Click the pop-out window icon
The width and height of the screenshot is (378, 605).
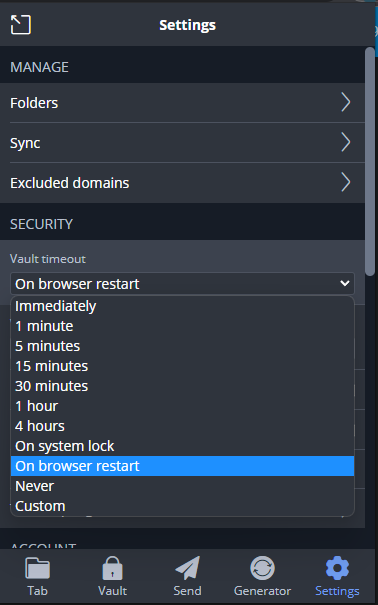click(x=21, y=25)
